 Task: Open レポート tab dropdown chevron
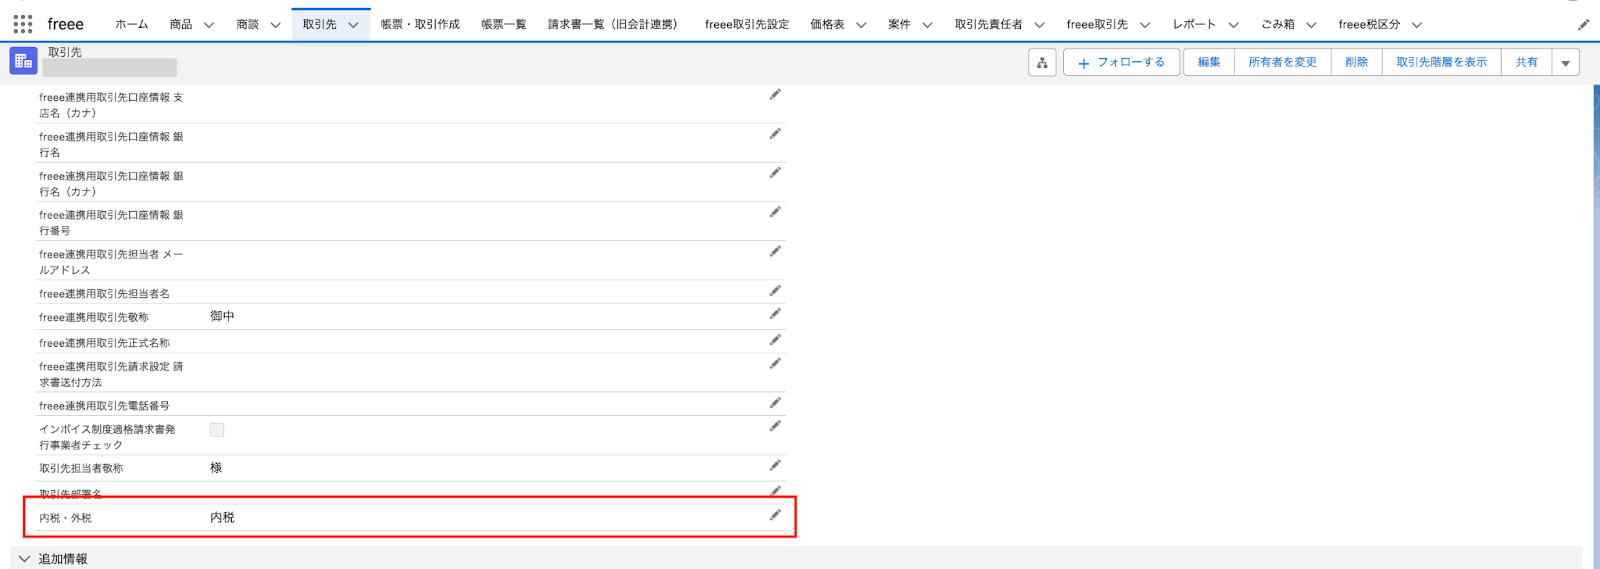click(x=1233, y=25)
